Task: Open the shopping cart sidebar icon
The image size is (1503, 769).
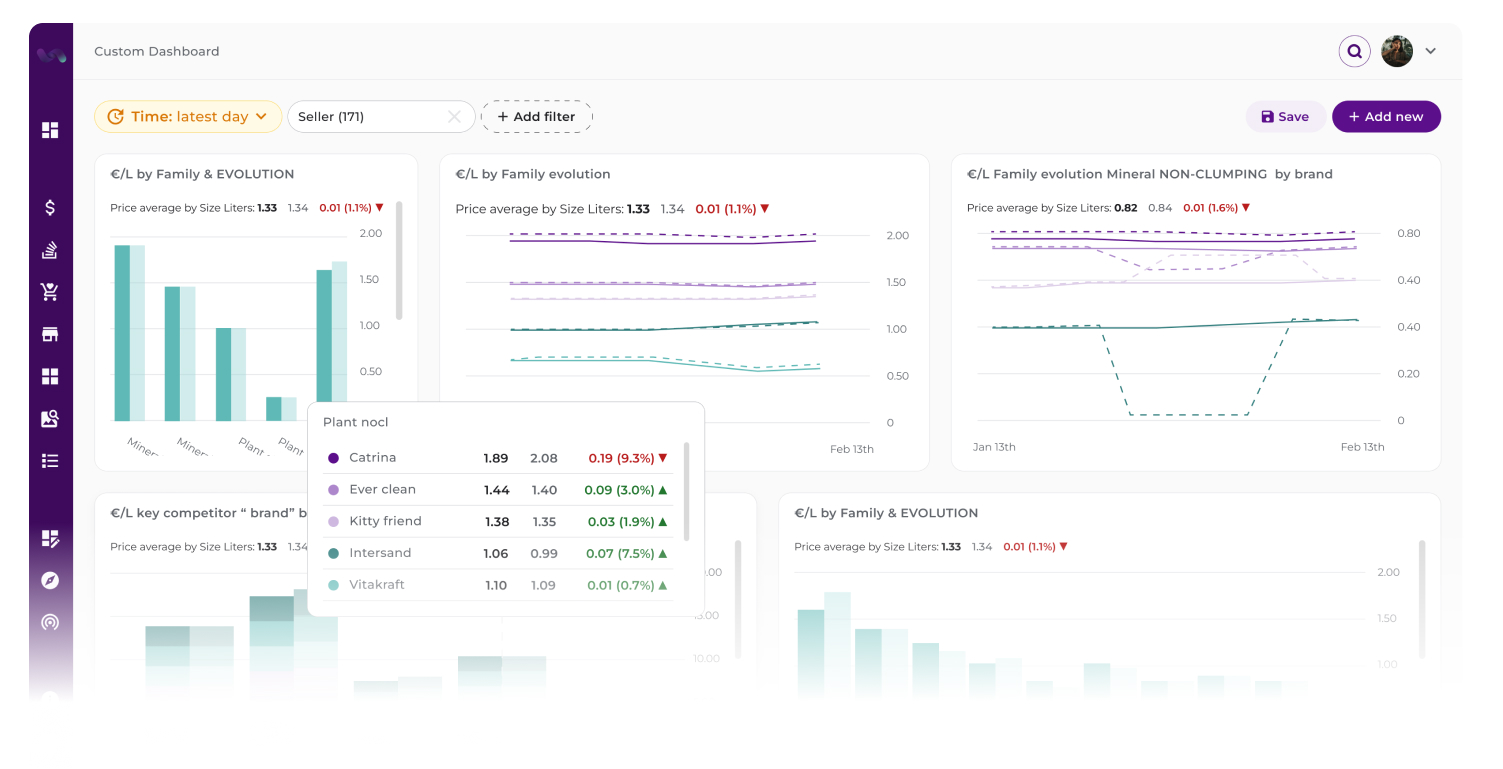Action: pos(50,292)
